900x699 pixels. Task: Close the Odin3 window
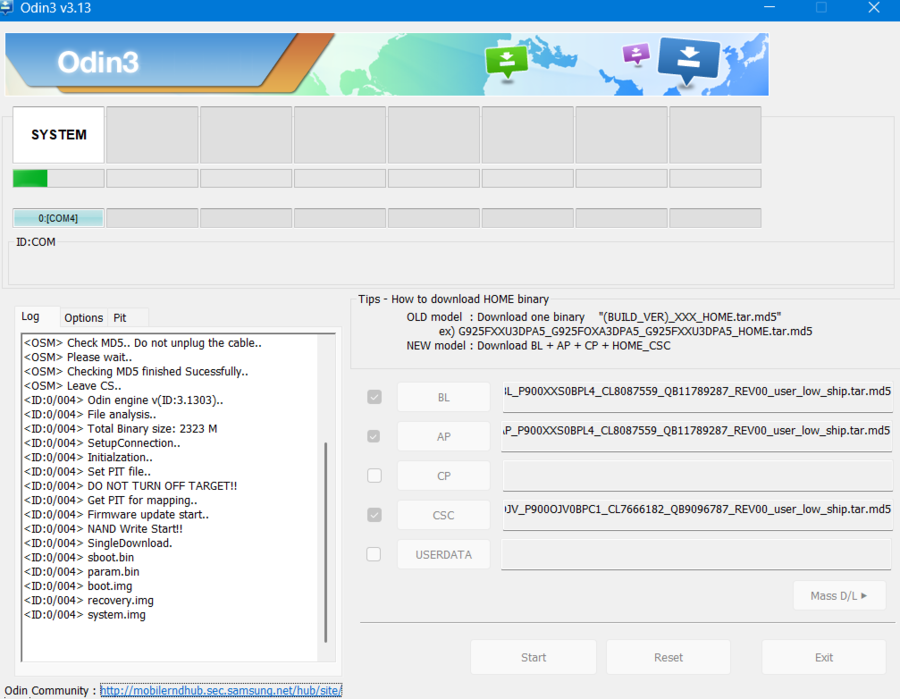(x=874, y=7)
